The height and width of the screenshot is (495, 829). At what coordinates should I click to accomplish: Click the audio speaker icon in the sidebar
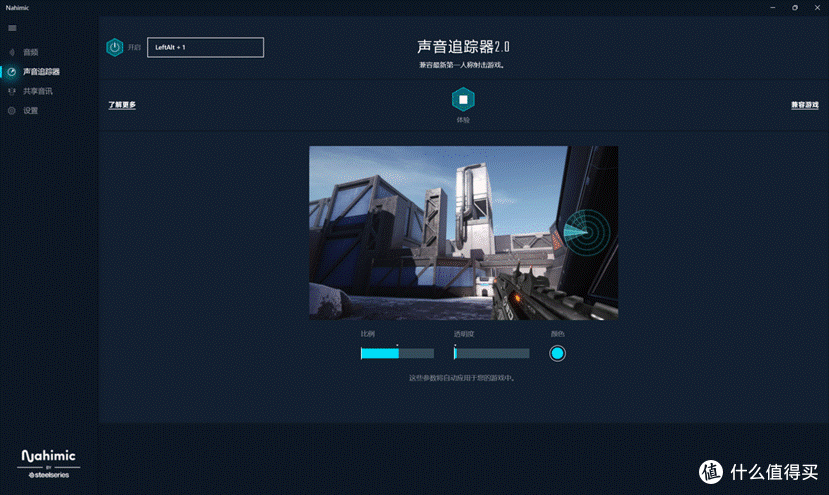pos(12,52)
